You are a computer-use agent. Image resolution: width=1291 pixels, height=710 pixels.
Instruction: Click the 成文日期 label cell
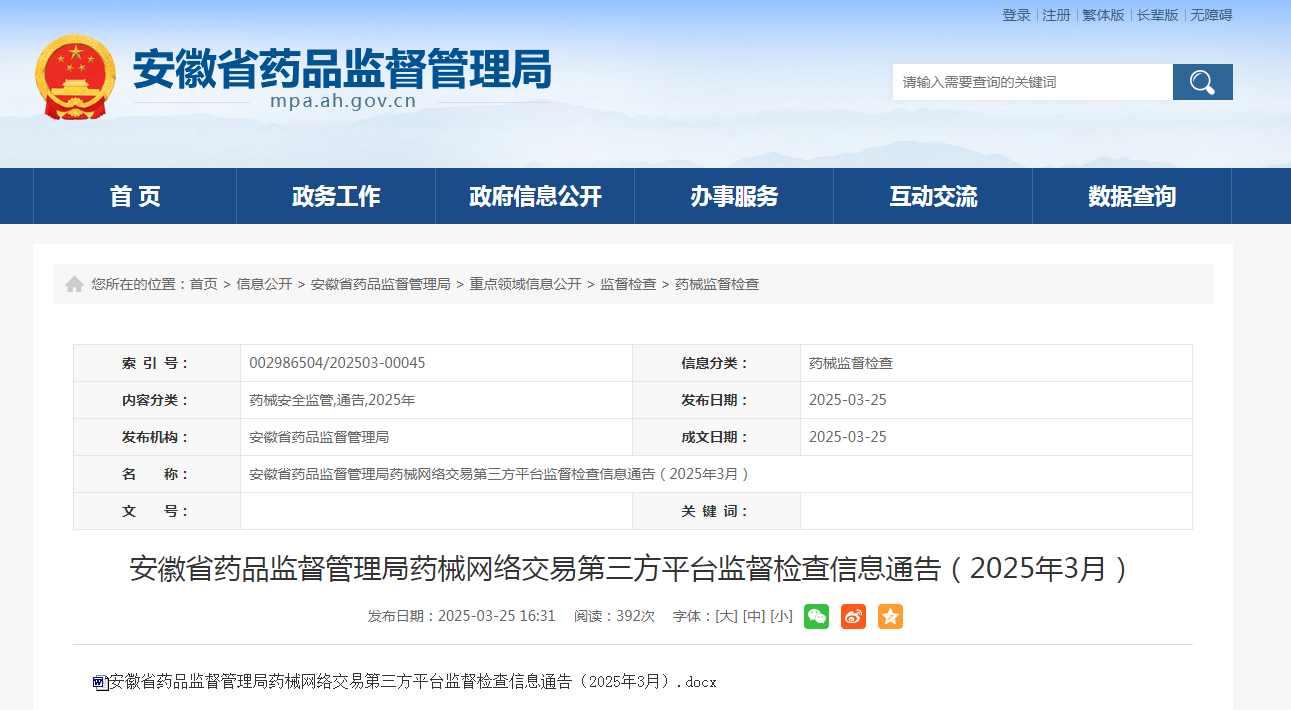tap(716, 437)
